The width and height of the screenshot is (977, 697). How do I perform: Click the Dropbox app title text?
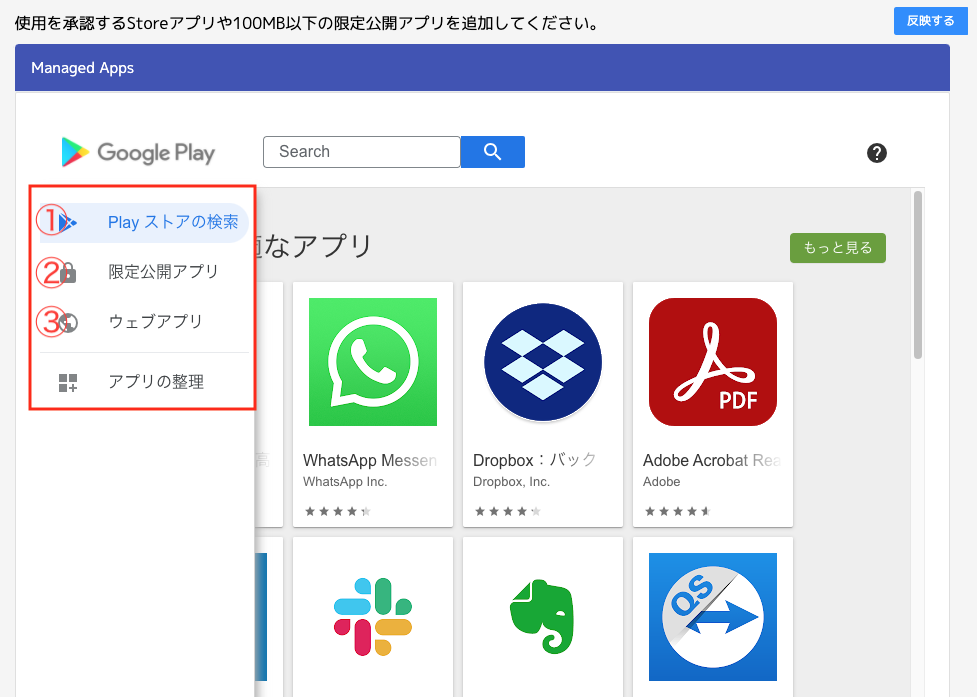tap(535, 460)
